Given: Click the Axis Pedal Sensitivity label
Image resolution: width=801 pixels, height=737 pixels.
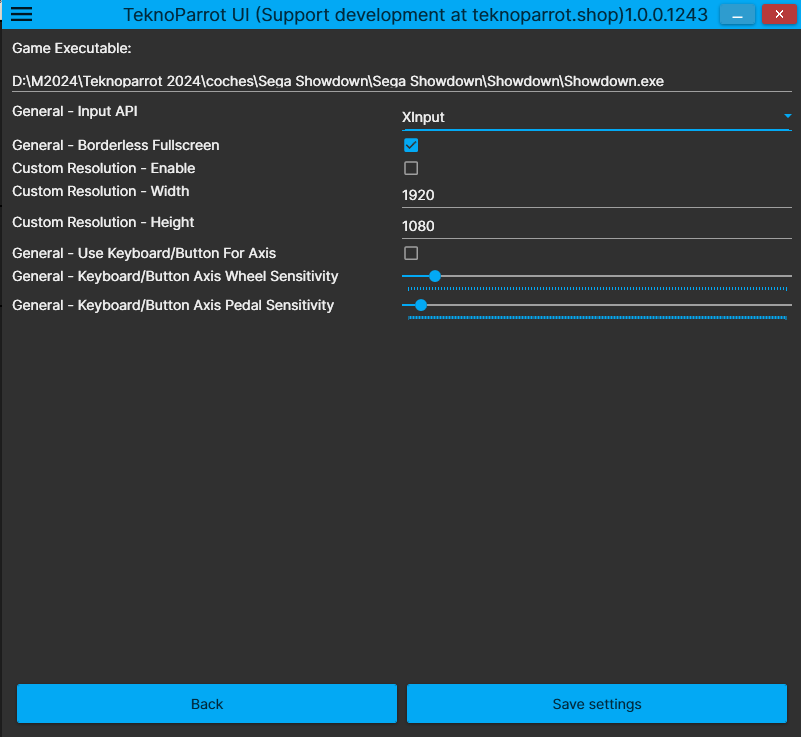Looking at the screenshot, I should 173,305.
